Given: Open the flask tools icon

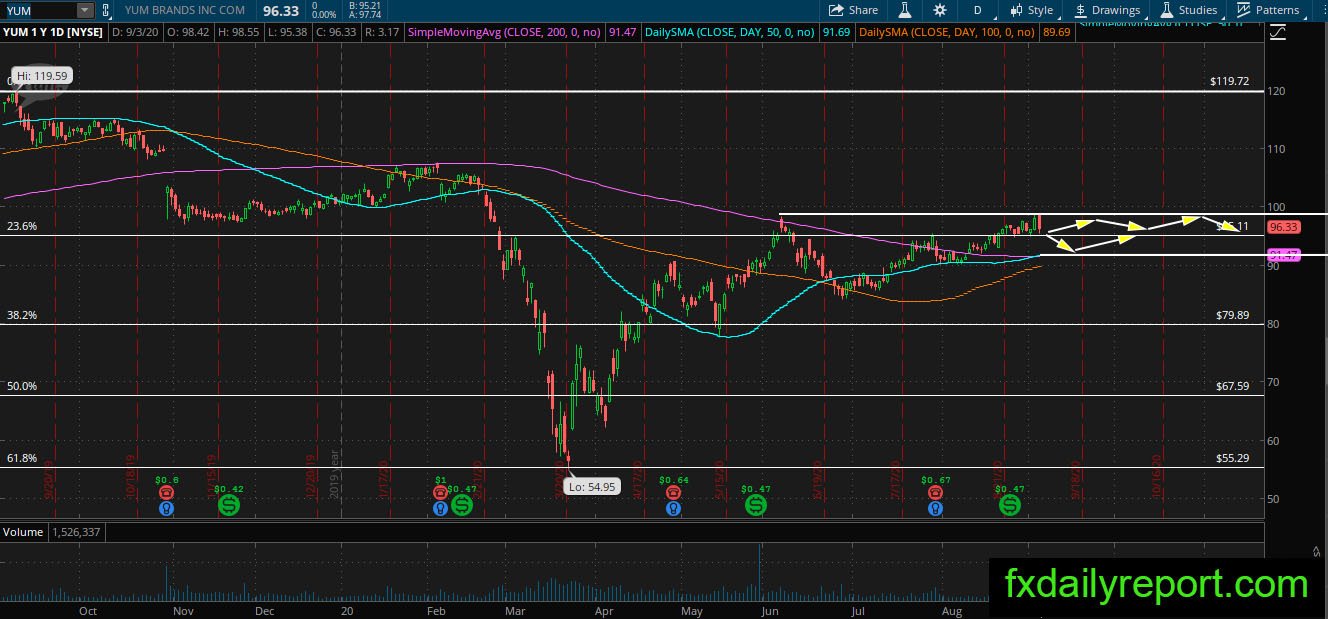Looking at the screenshot, I should tap(904, 10).
